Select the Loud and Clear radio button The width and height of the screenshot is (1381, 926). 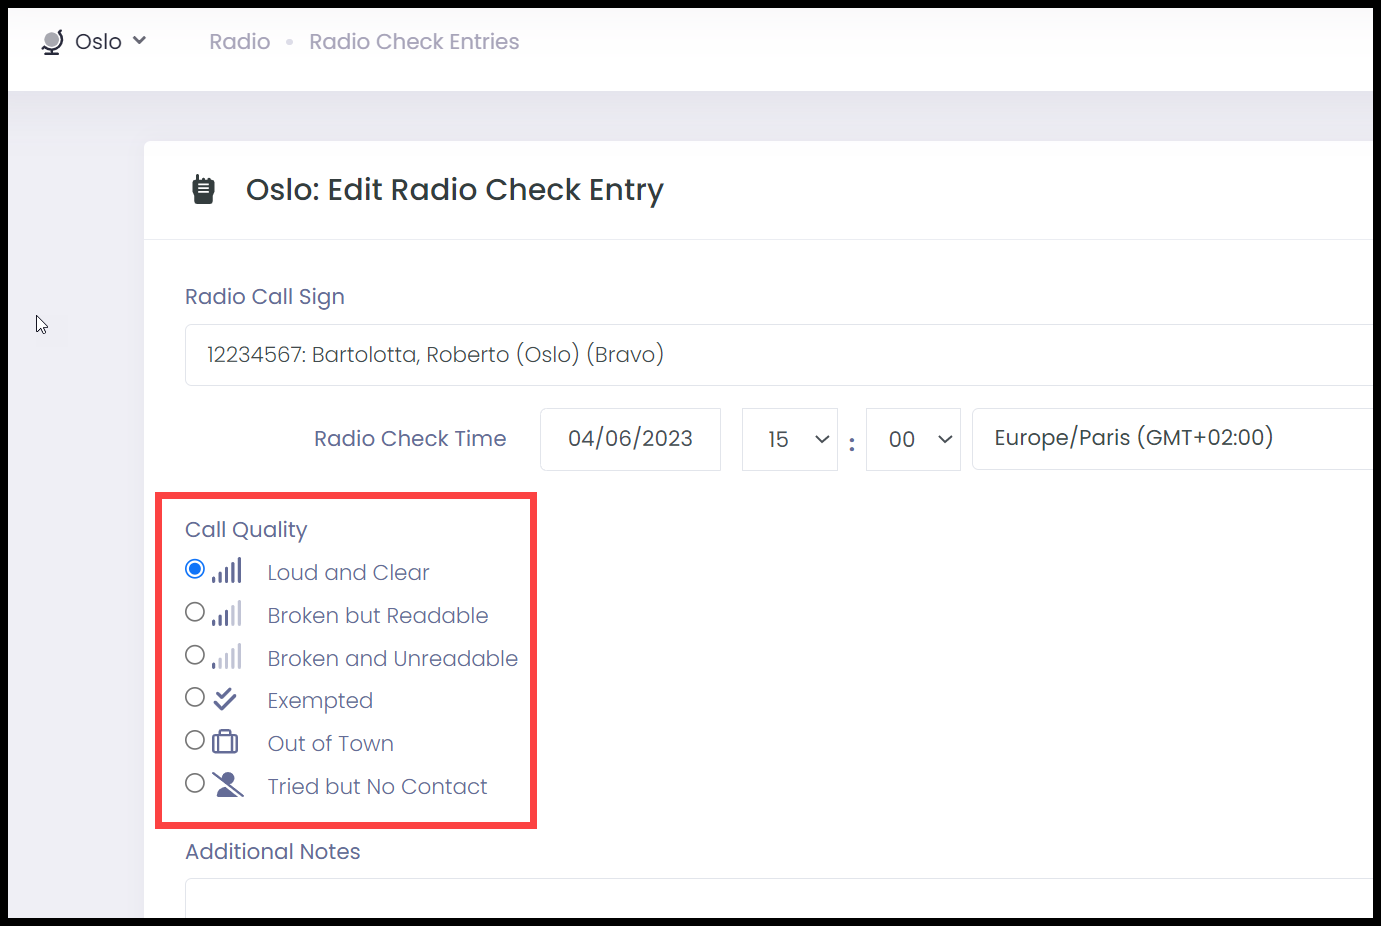[x=195, y=569]
